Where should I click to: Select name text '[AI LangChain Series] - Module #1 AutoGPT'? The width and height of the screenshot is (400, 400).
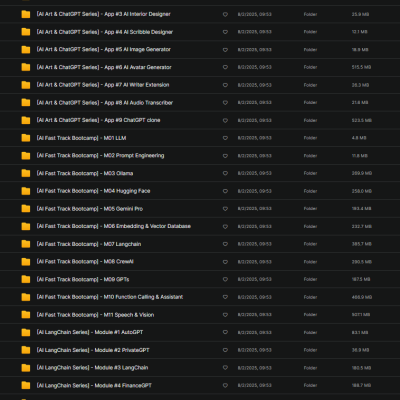90,332
